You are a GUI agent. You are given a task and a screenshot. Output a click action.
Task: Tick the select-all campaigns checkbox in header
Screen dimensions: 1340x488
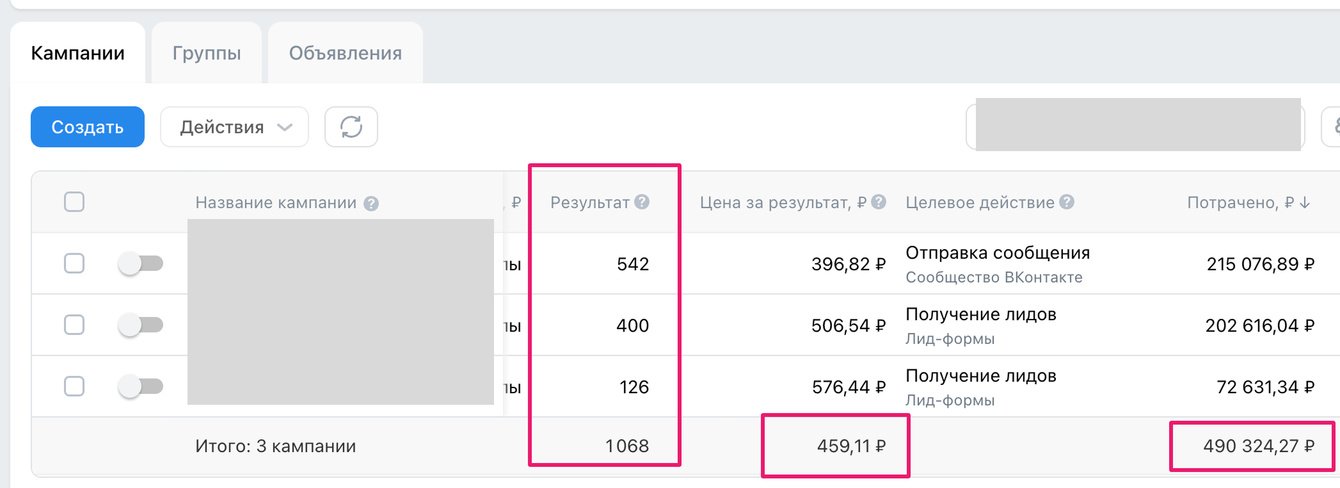[x=74, y=202]
